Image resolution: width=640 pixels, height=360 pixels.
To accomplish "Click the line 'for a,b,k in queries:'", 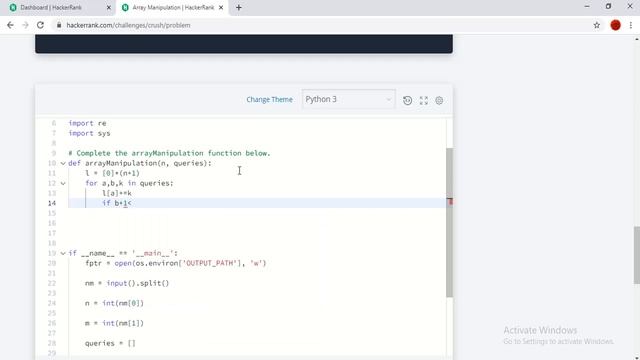I will (129, 183).
